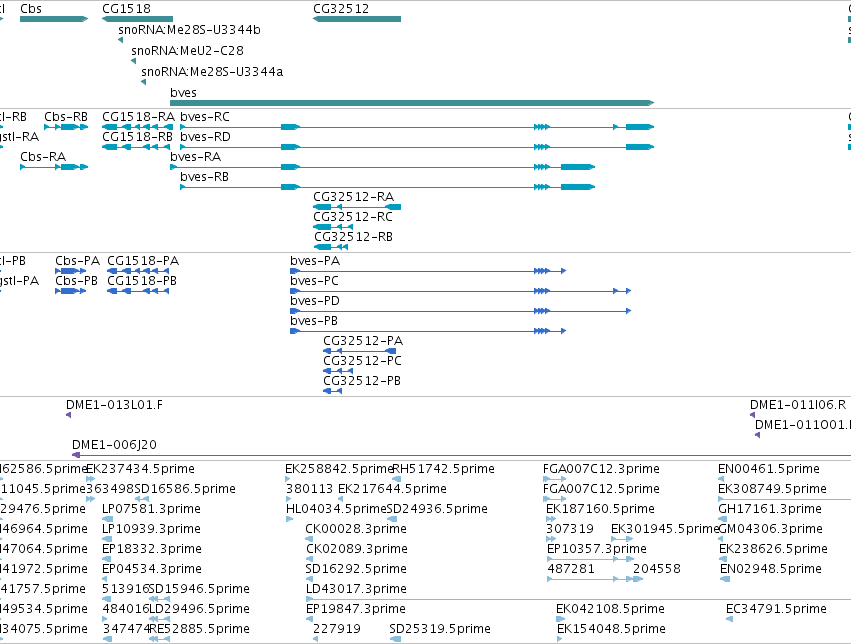Click the CG1518 gene glyph
This screenshot has height=644, width=851.
click(137, 19)
